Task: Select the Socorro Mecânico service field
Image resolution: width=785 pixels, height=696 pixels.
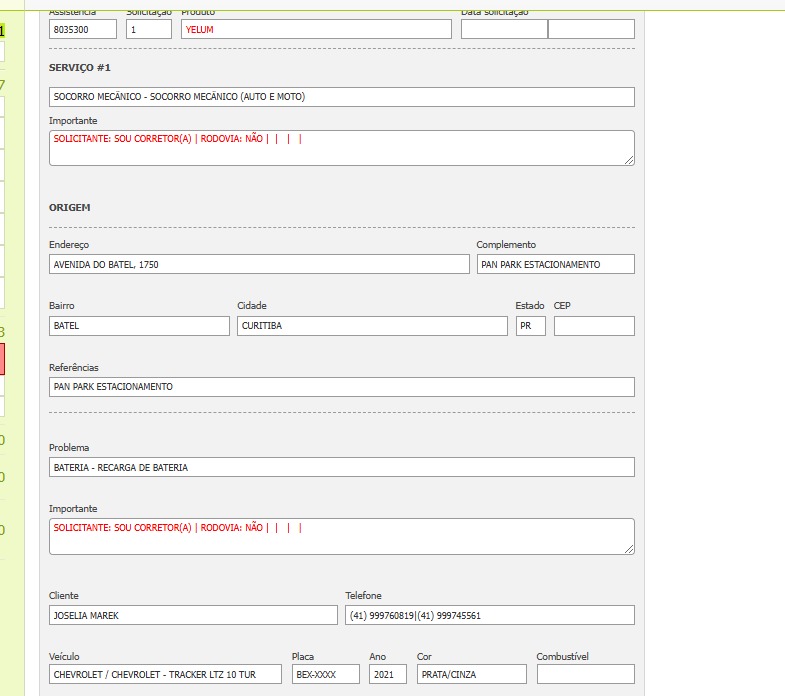Action: click(341, 97)
